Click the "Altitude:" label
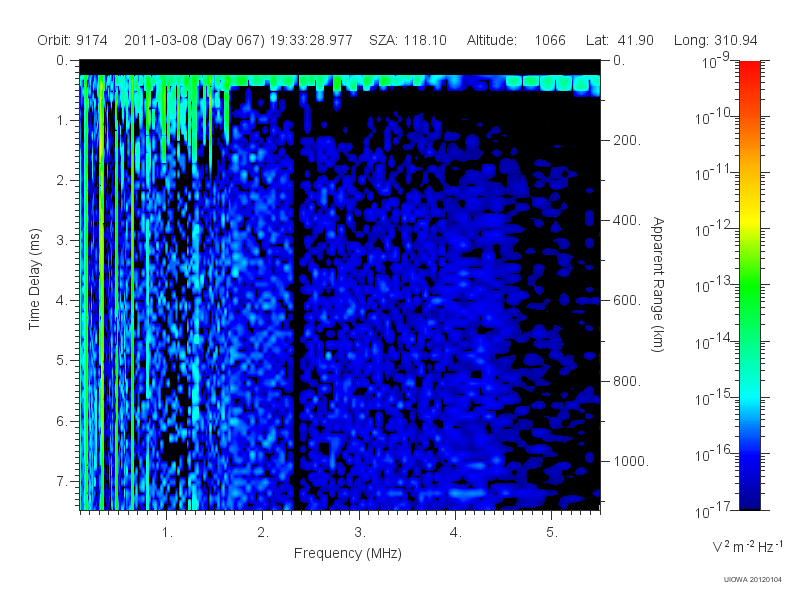 click(x=491, y=40)
